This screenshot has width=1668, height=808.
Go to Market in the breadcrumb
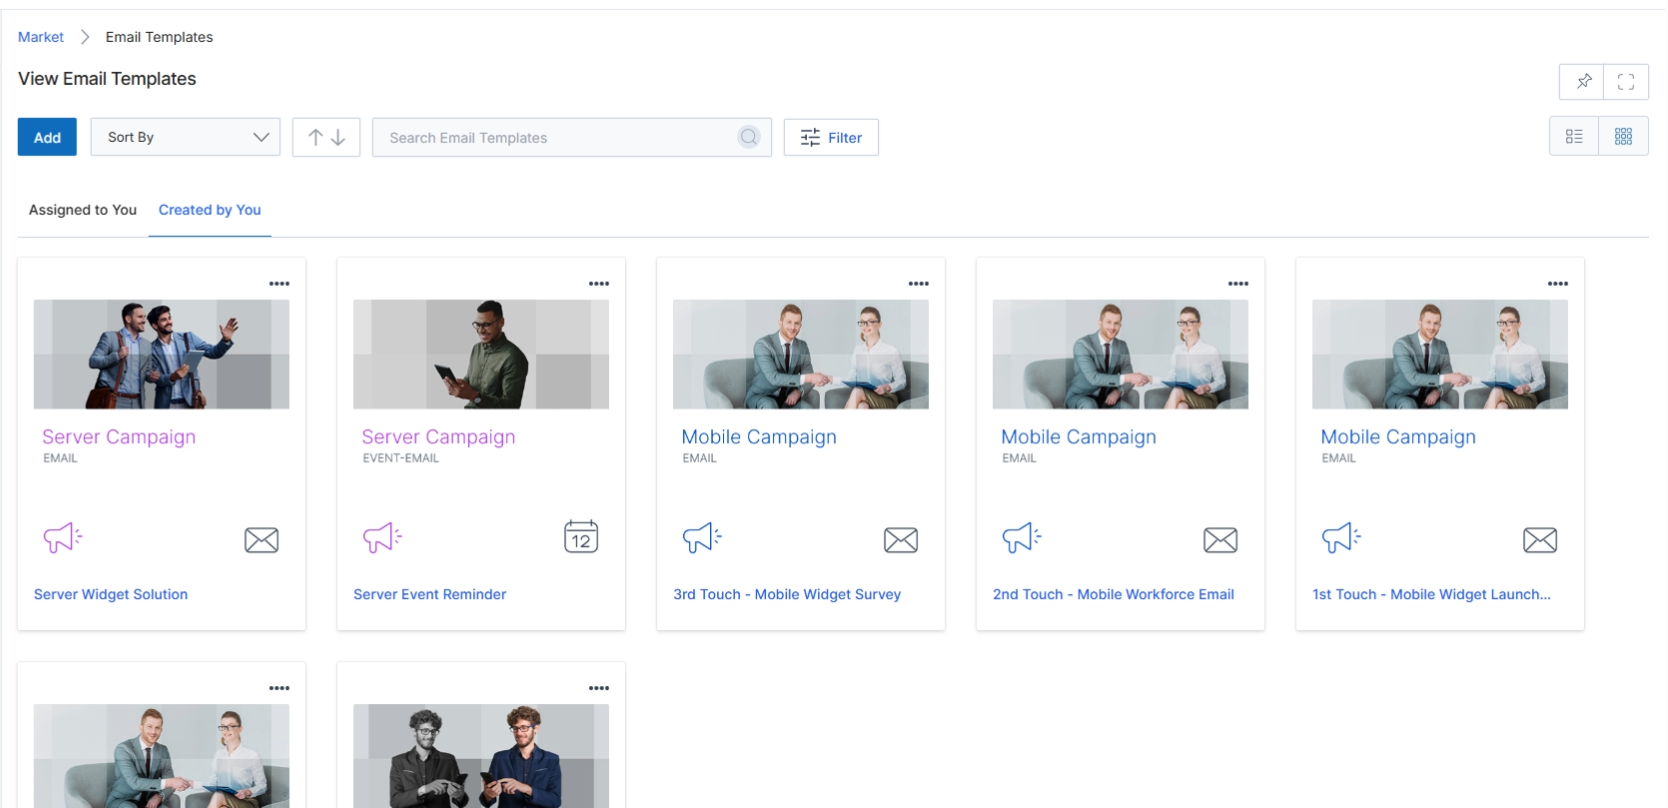tap(41, 37)
